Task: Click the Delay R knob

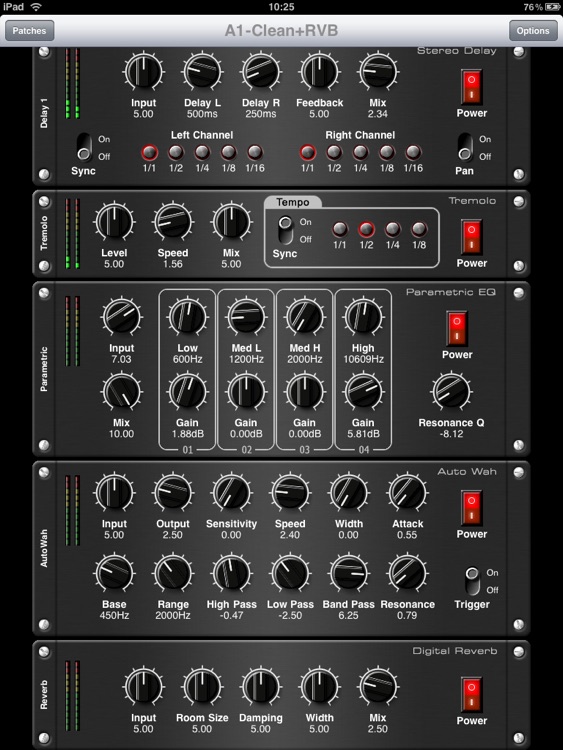Action: tap(261, 72)
